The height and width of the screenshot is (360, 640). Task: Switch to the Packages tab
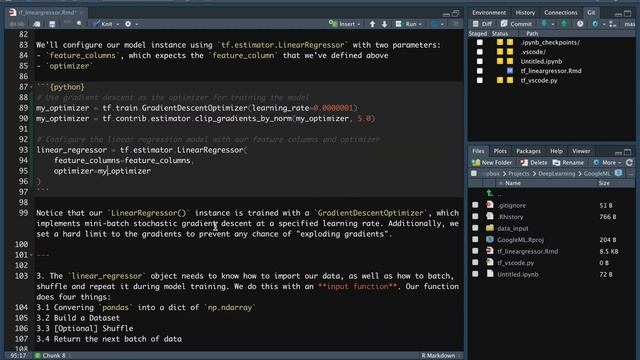tap(528, 151)
